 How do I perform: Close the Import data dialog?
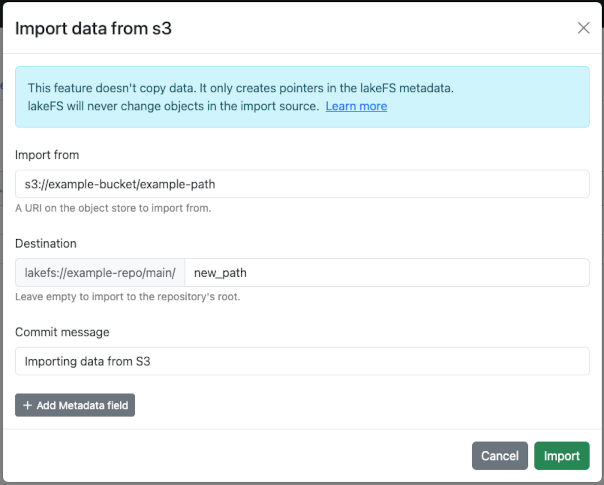coord(584,28)
